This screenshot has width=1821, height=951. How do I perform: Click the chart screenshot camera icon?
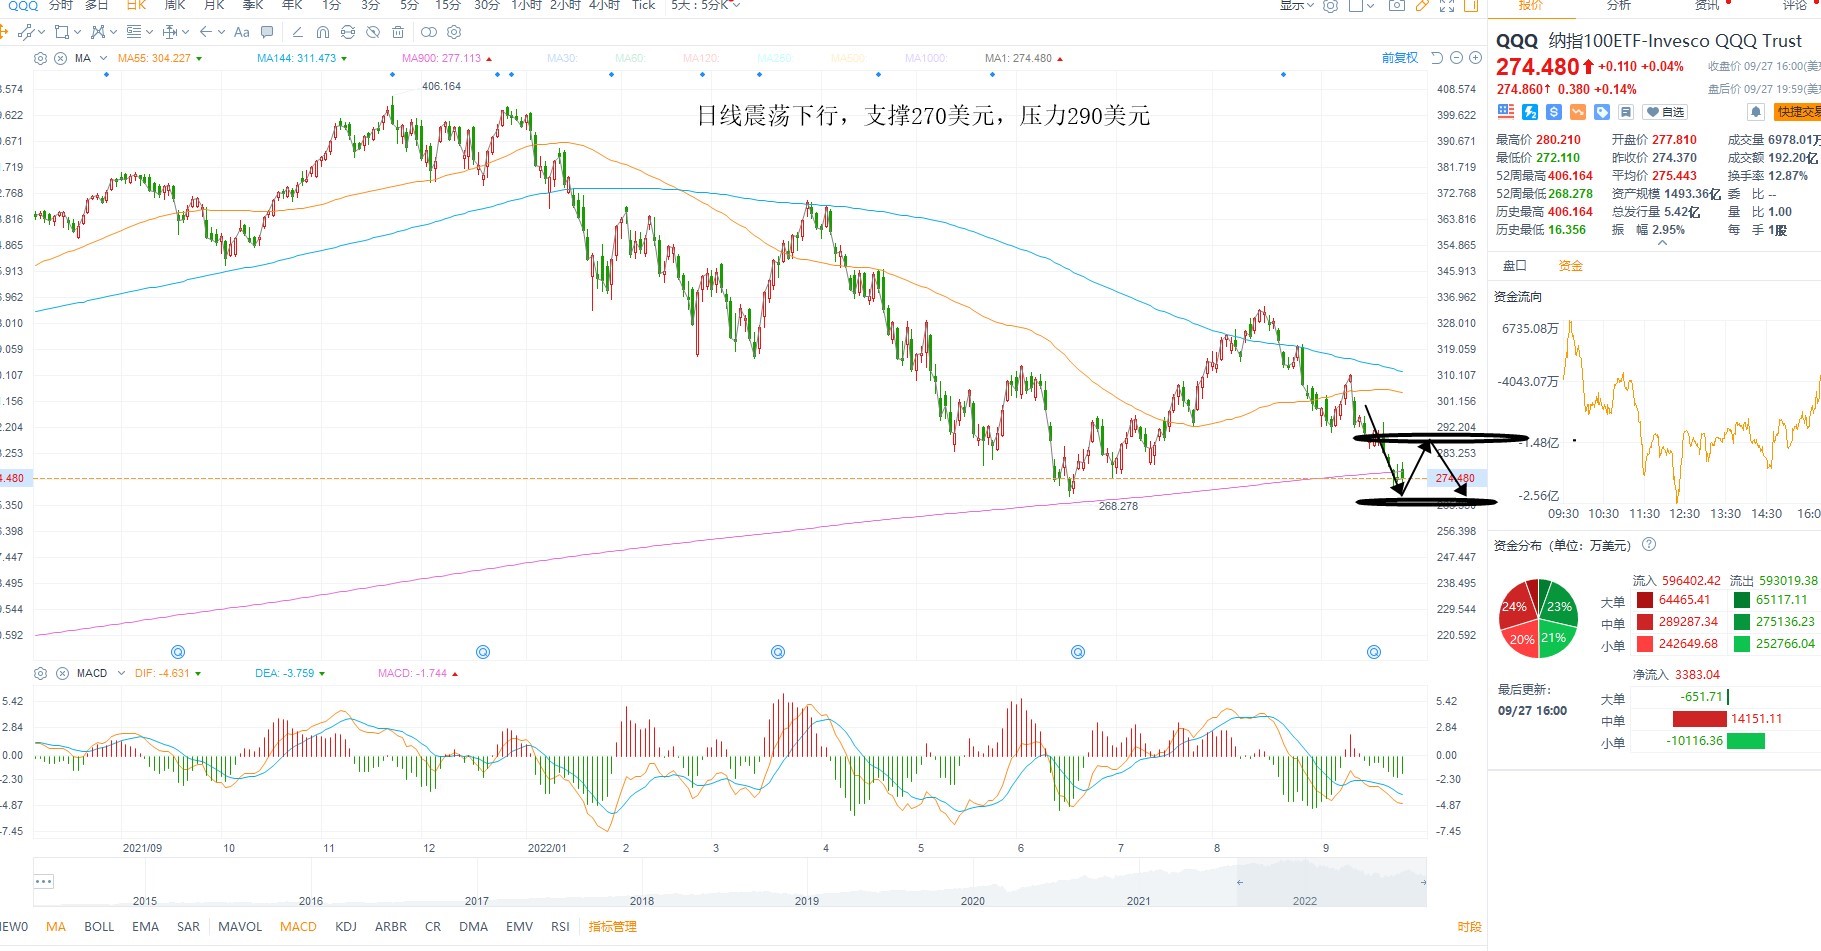click(x=1397, y=5)
